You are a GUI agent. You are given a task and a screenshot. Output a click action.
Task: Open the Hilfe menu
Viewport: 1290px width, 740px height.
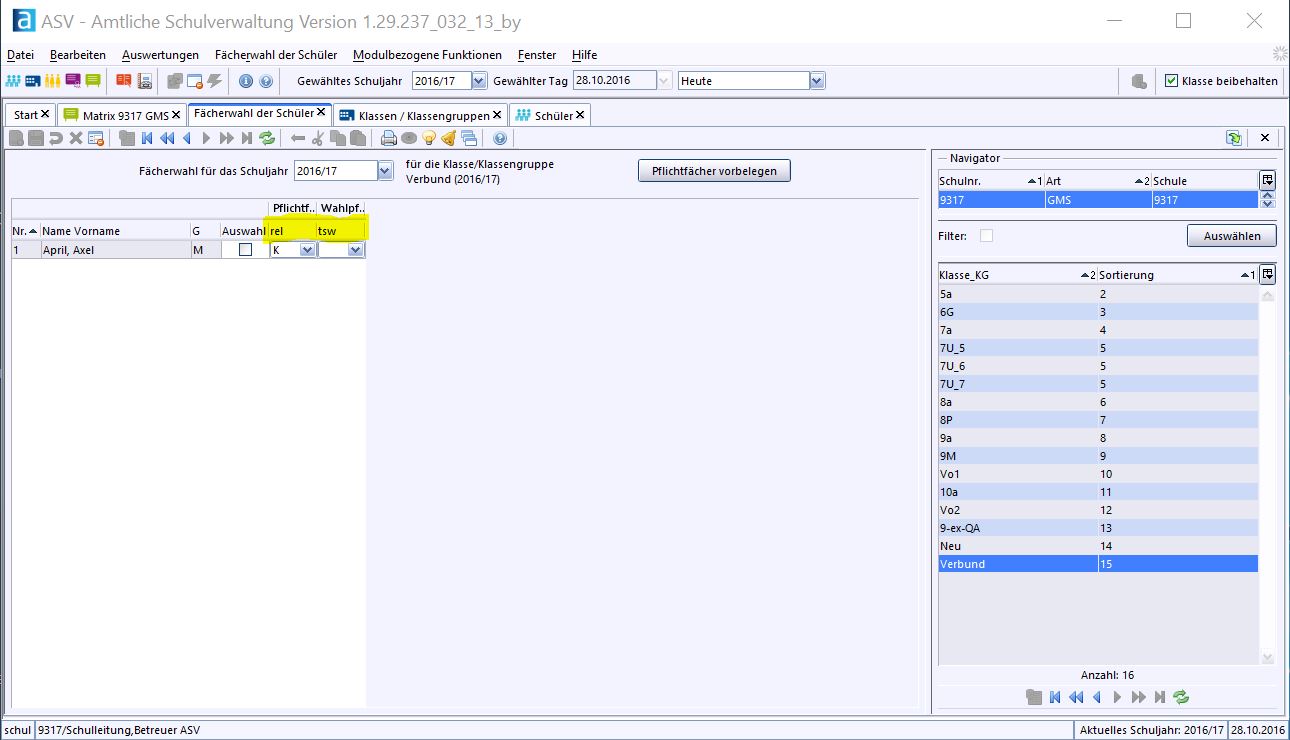584,55
